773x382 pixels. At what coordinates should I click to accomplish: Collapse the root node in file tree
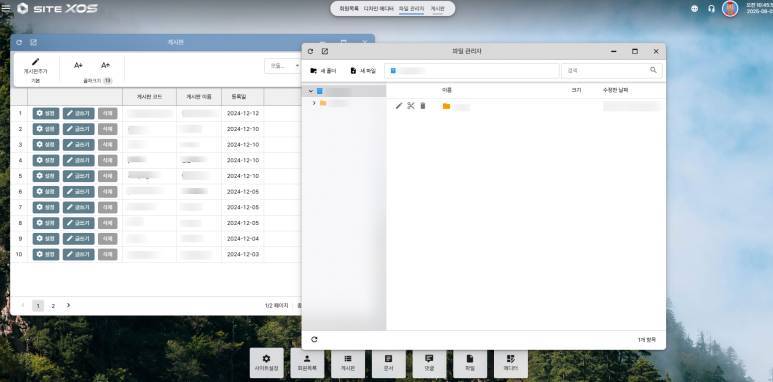[x=311, y=91]
